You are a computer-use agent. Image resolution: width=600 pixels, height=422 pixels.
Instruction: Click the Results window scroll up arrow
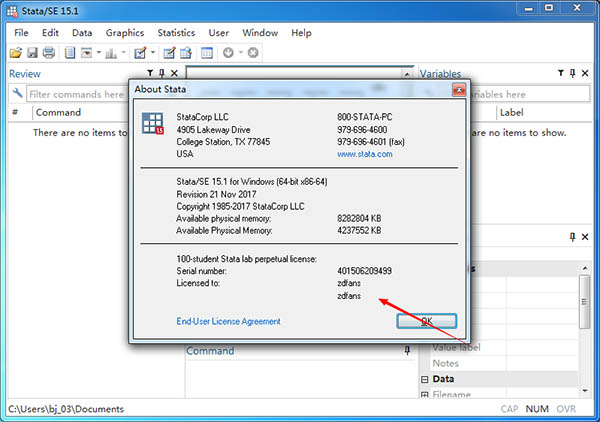tap(407, 74)
